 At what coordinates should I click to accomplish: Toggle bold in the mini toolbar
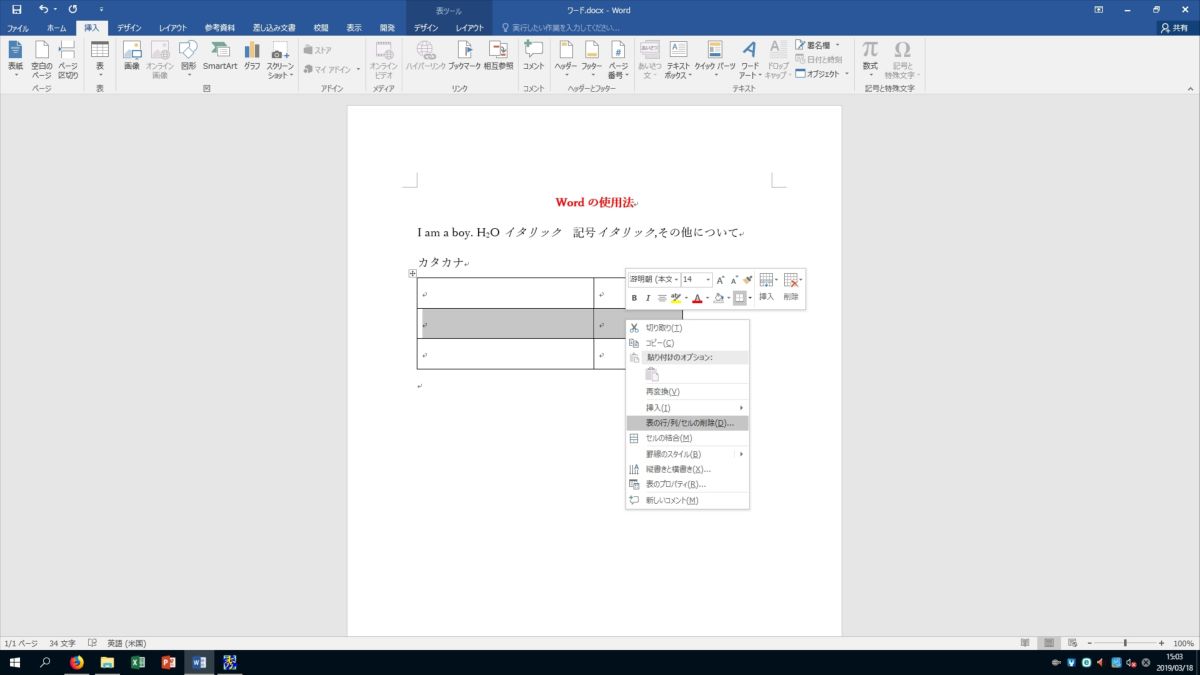click(634, 298)
